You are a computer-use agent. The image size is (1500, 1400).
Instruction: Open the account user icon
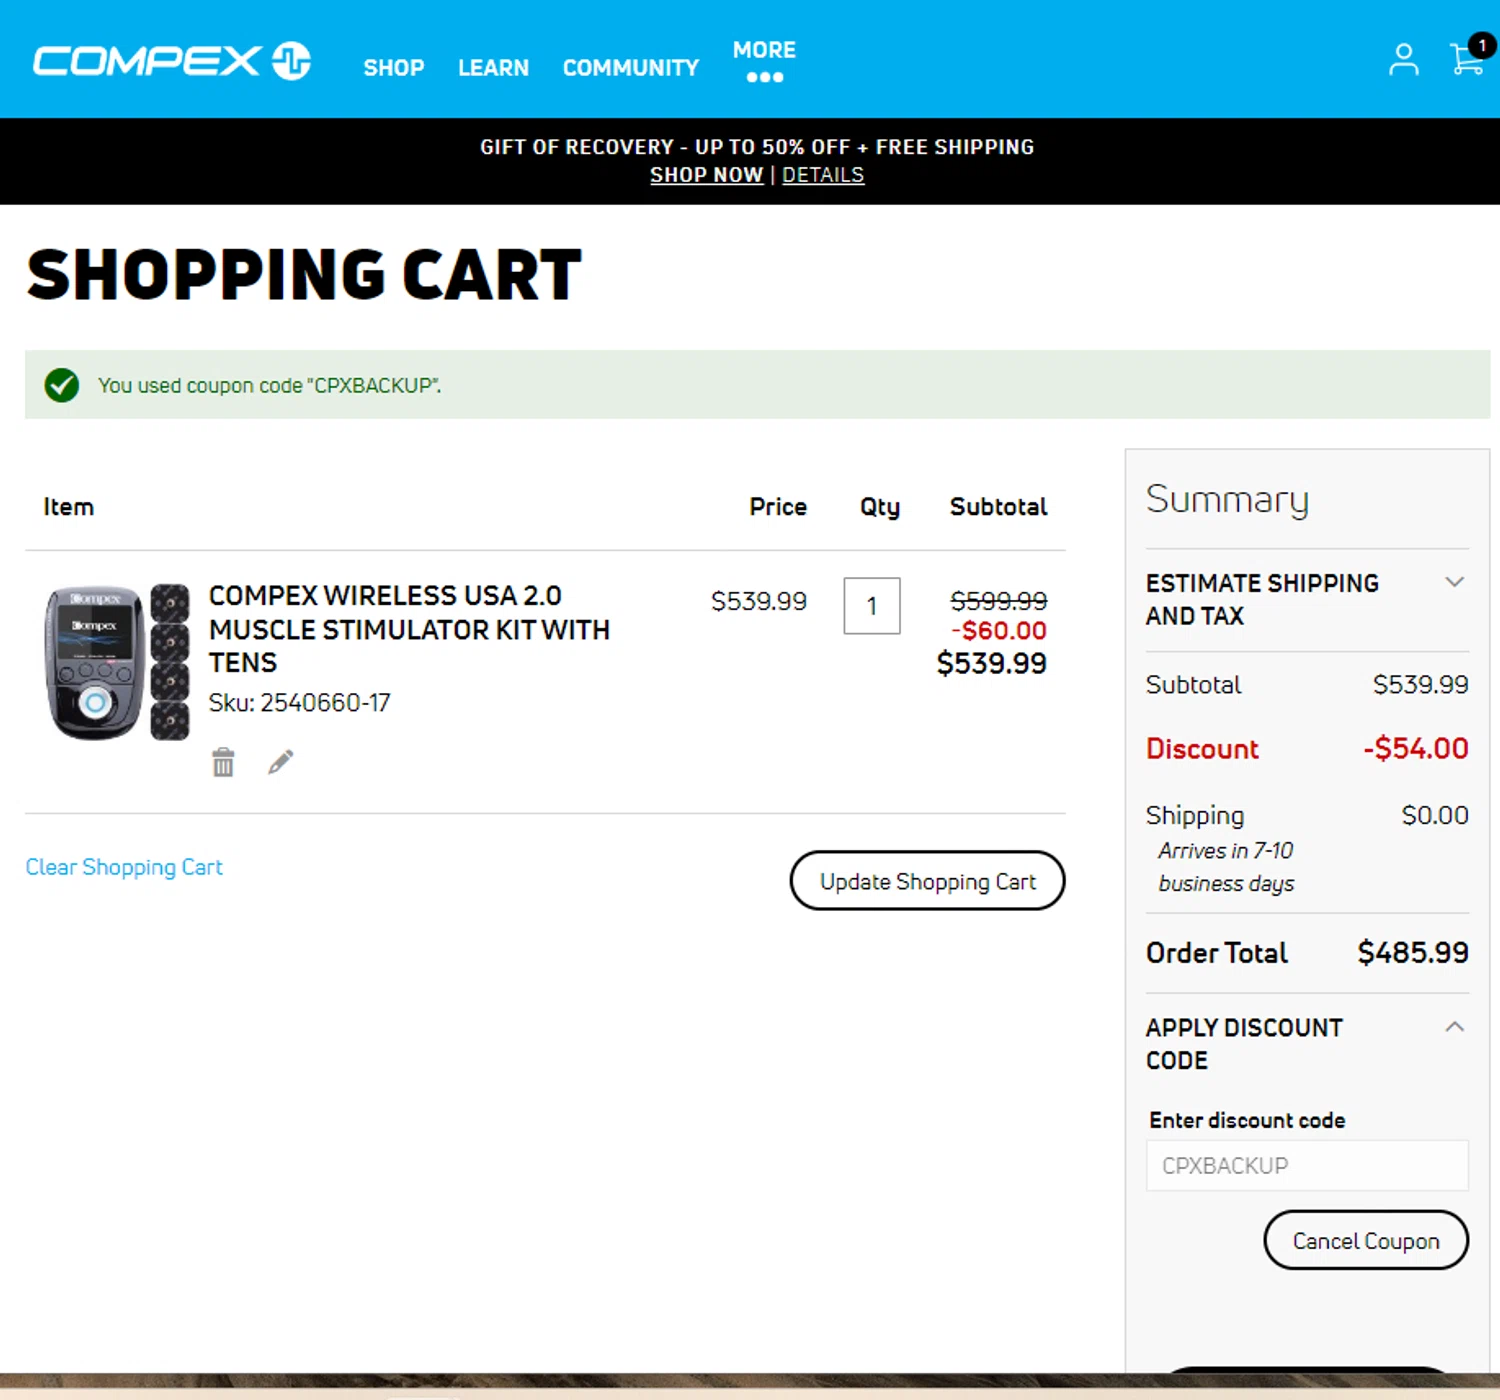point(1403,59)
